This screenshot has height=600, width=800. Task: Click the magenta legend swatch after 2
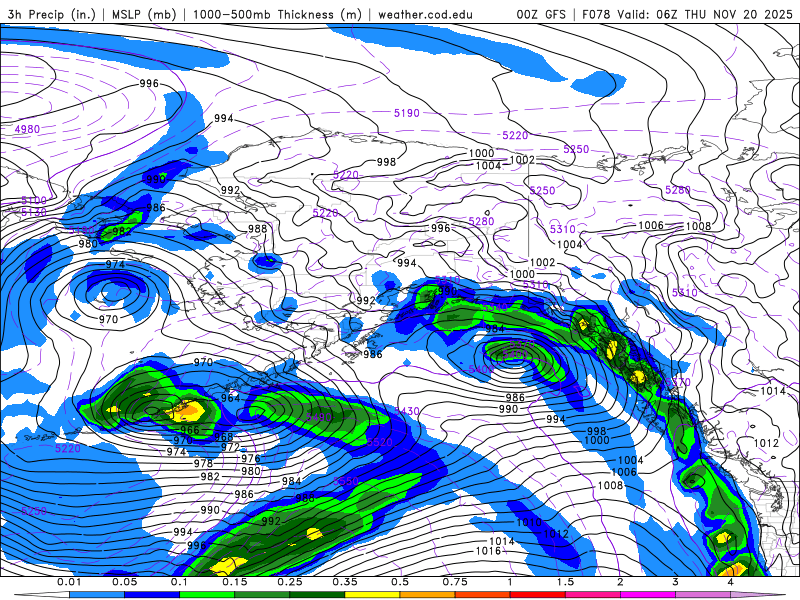point(648,595)
